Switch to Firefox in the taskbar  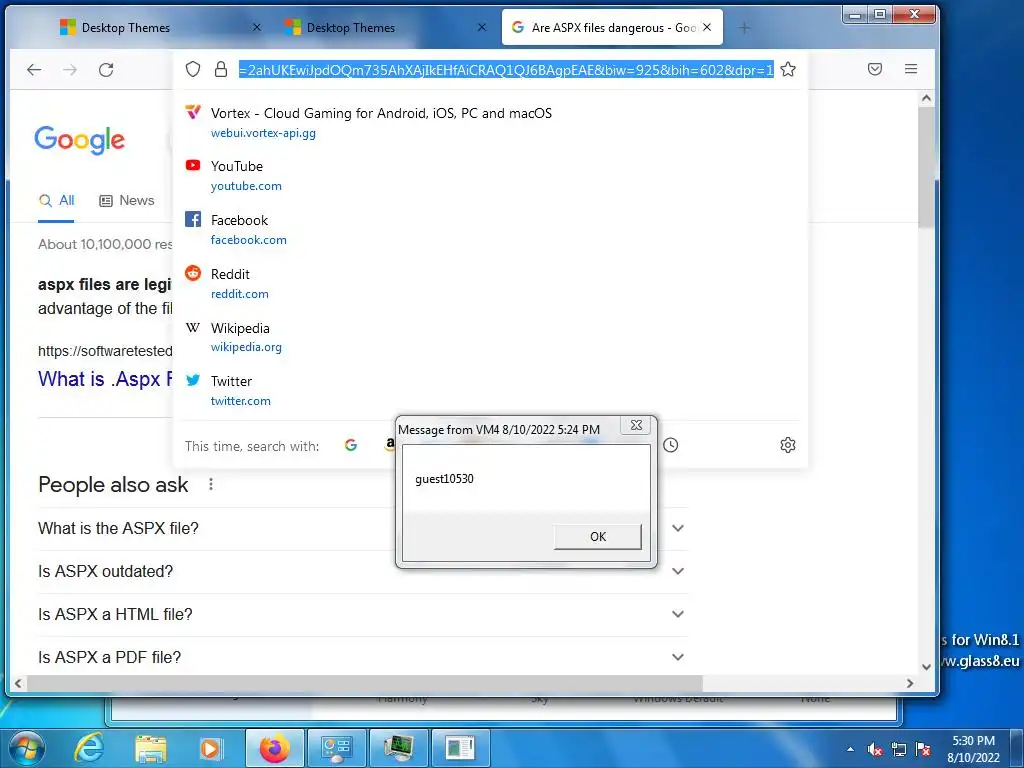(274, 748)
